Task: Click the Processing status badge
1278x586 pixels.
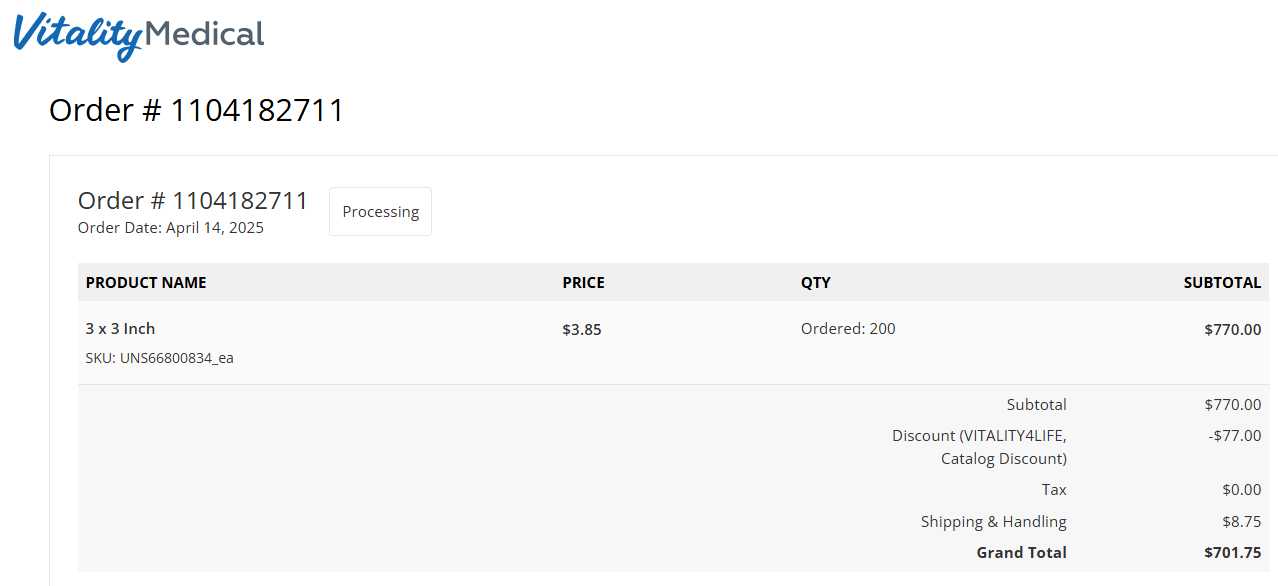Action: tap(380, 212)
